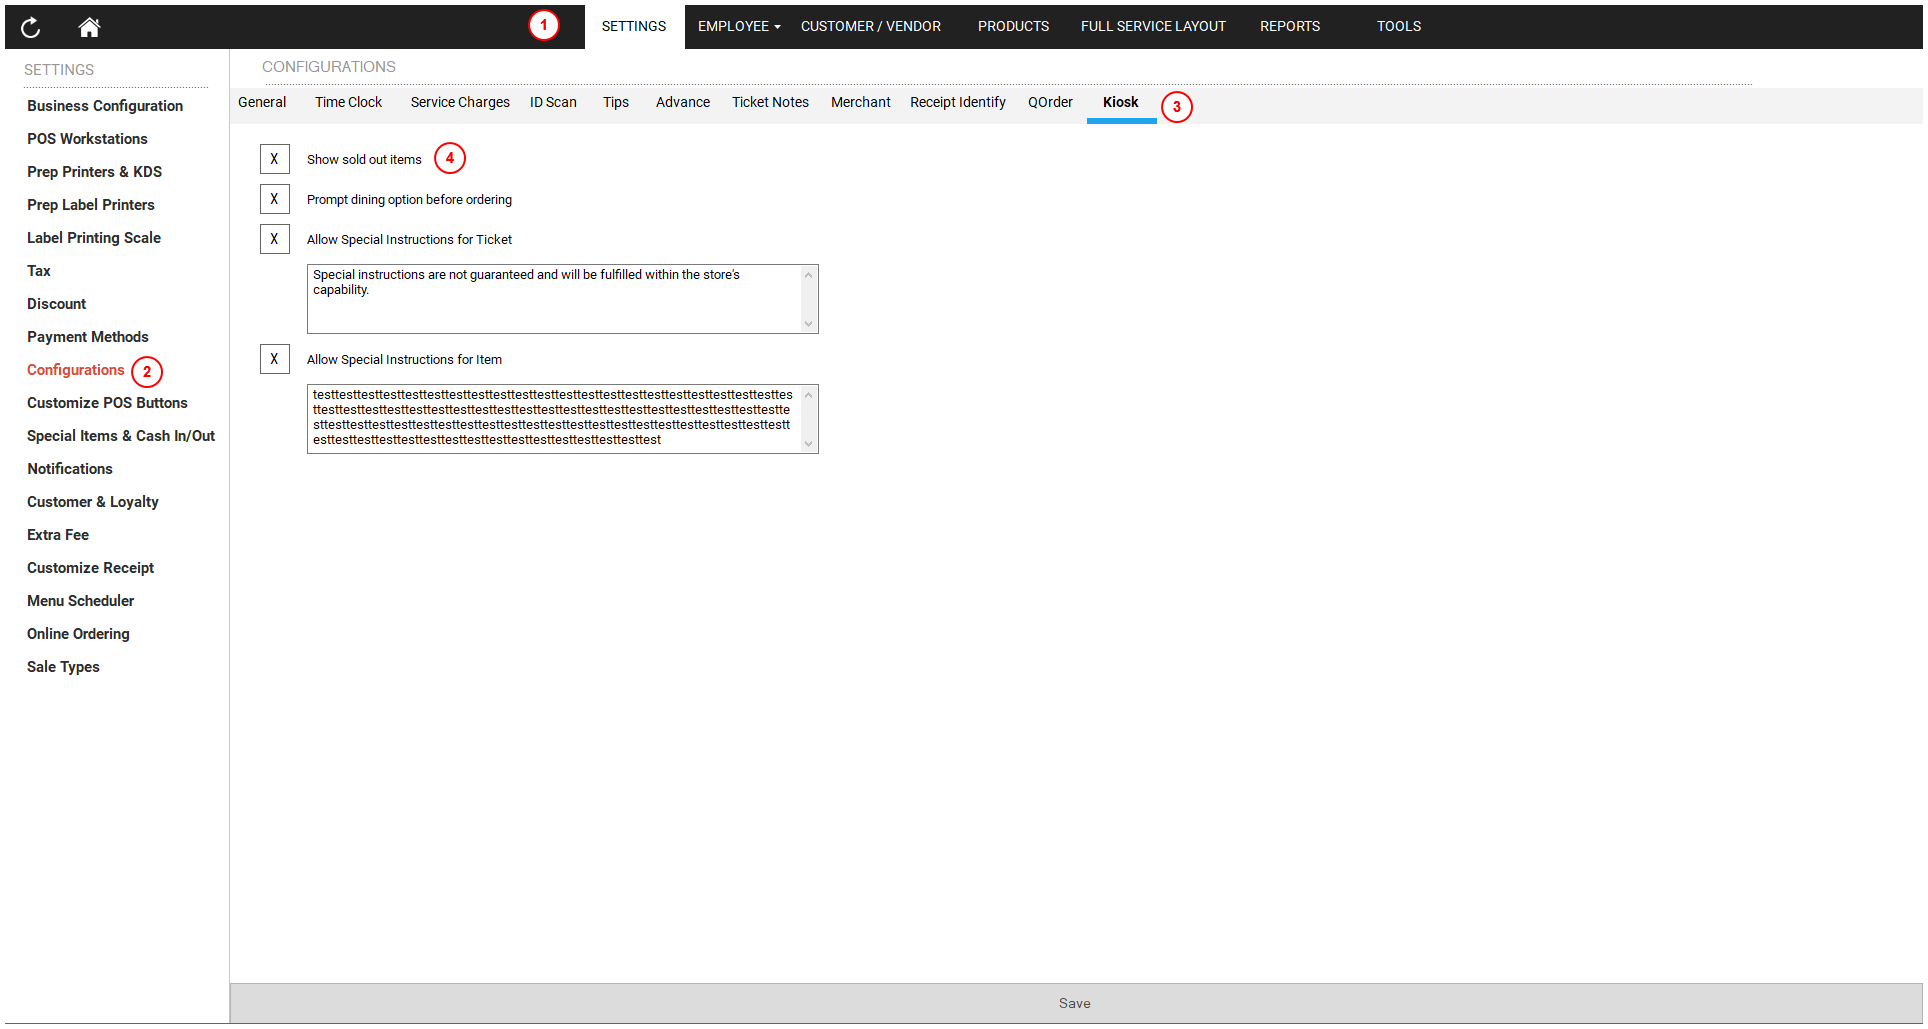Expand the Employee dropdown menu
1928x1029 pixels.
point(738,26)
